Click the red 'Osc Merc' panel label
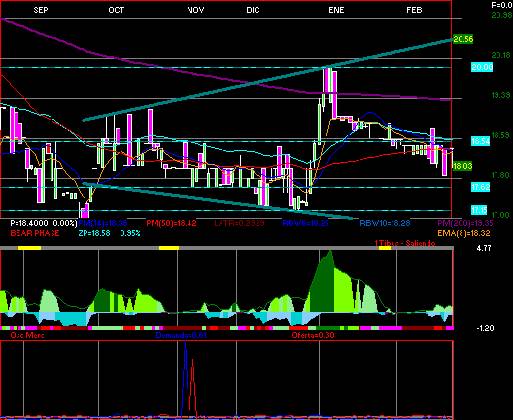Viewport: 513px width, 420px height. 27,335
